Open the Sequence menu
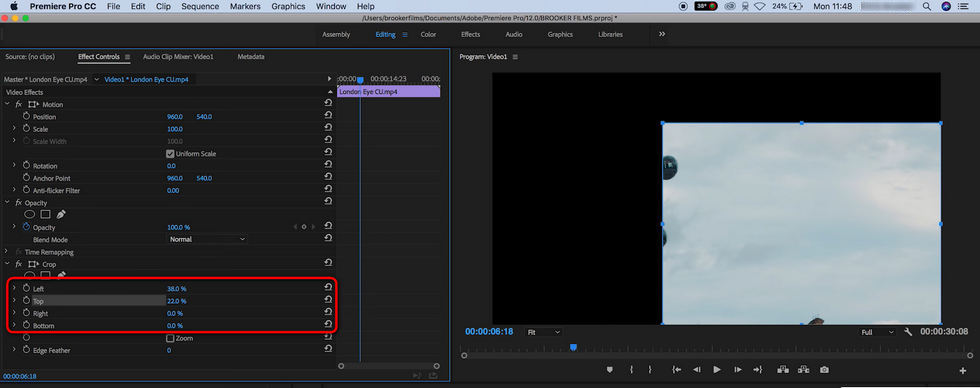The image size is (980, 388). [200, 6]
